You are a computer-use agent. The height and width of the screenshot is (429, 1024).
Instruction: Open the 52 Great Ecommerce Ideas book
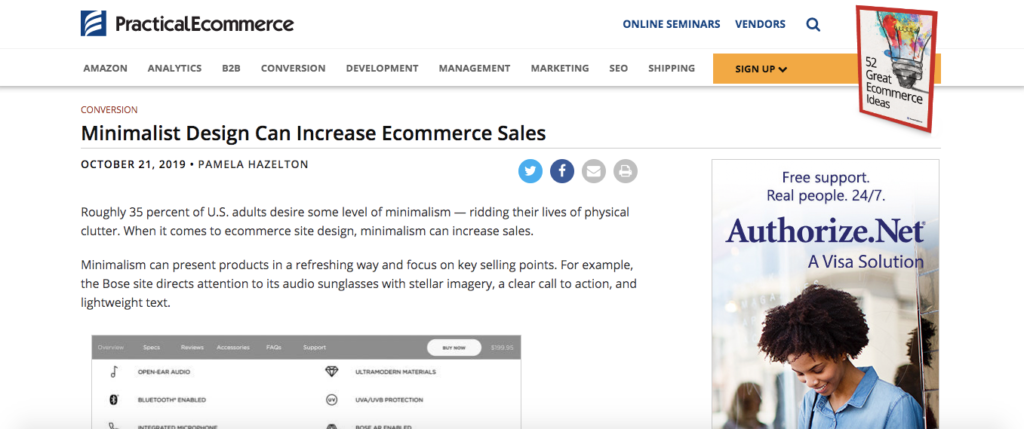pyautogui.click(x=897, y=69)
